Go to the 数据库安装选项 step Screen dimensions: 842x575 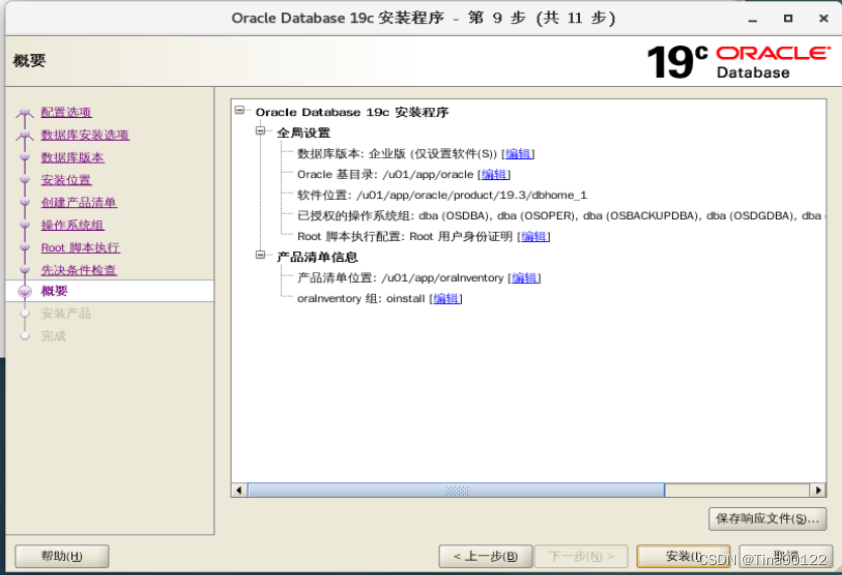point(85,135)
